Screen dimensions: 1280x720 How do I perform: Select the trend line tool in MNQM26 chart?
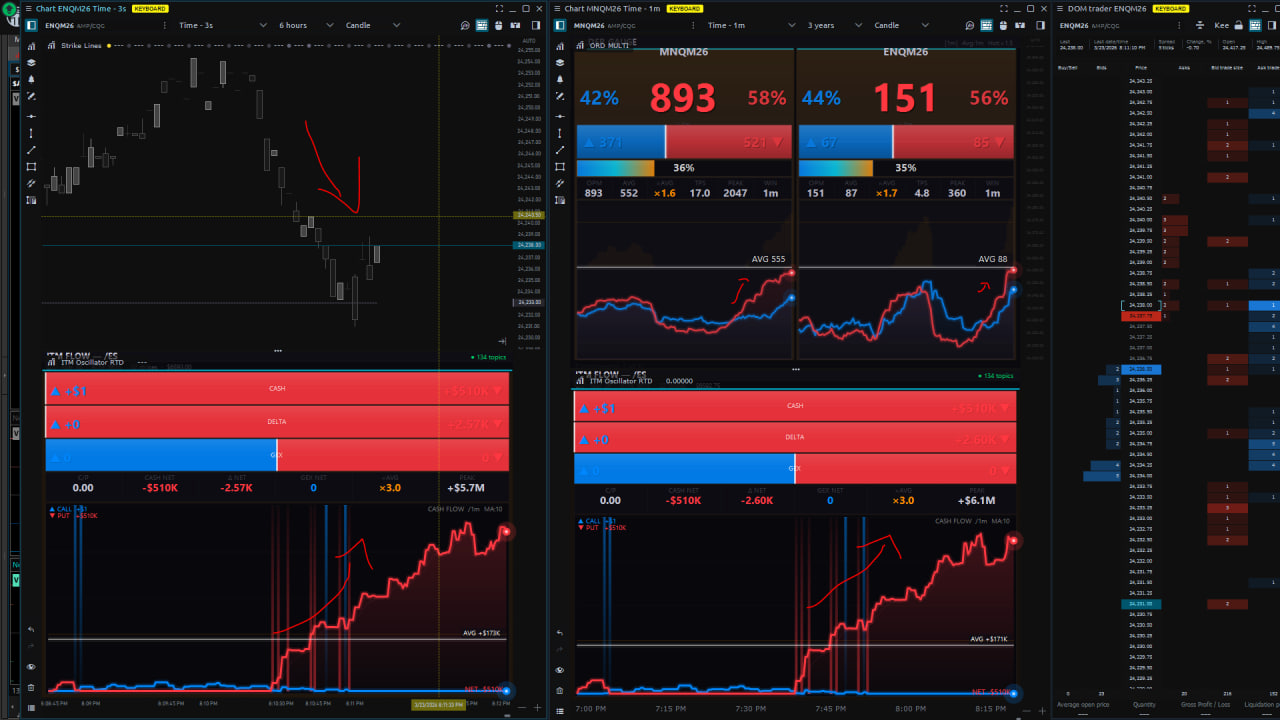click(560, 150)
